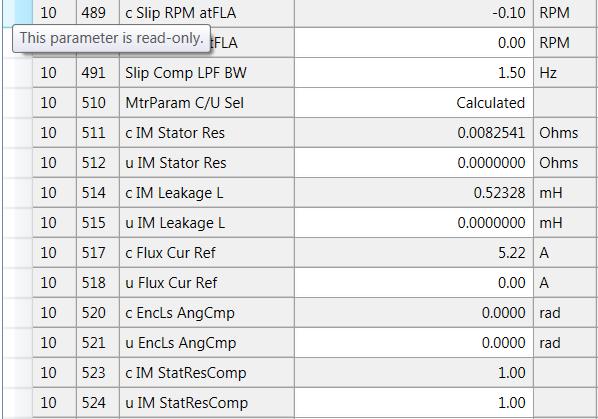Screen dimensions: 598x419
Task: Click parameter number 523
Action: tap(93, 373)
